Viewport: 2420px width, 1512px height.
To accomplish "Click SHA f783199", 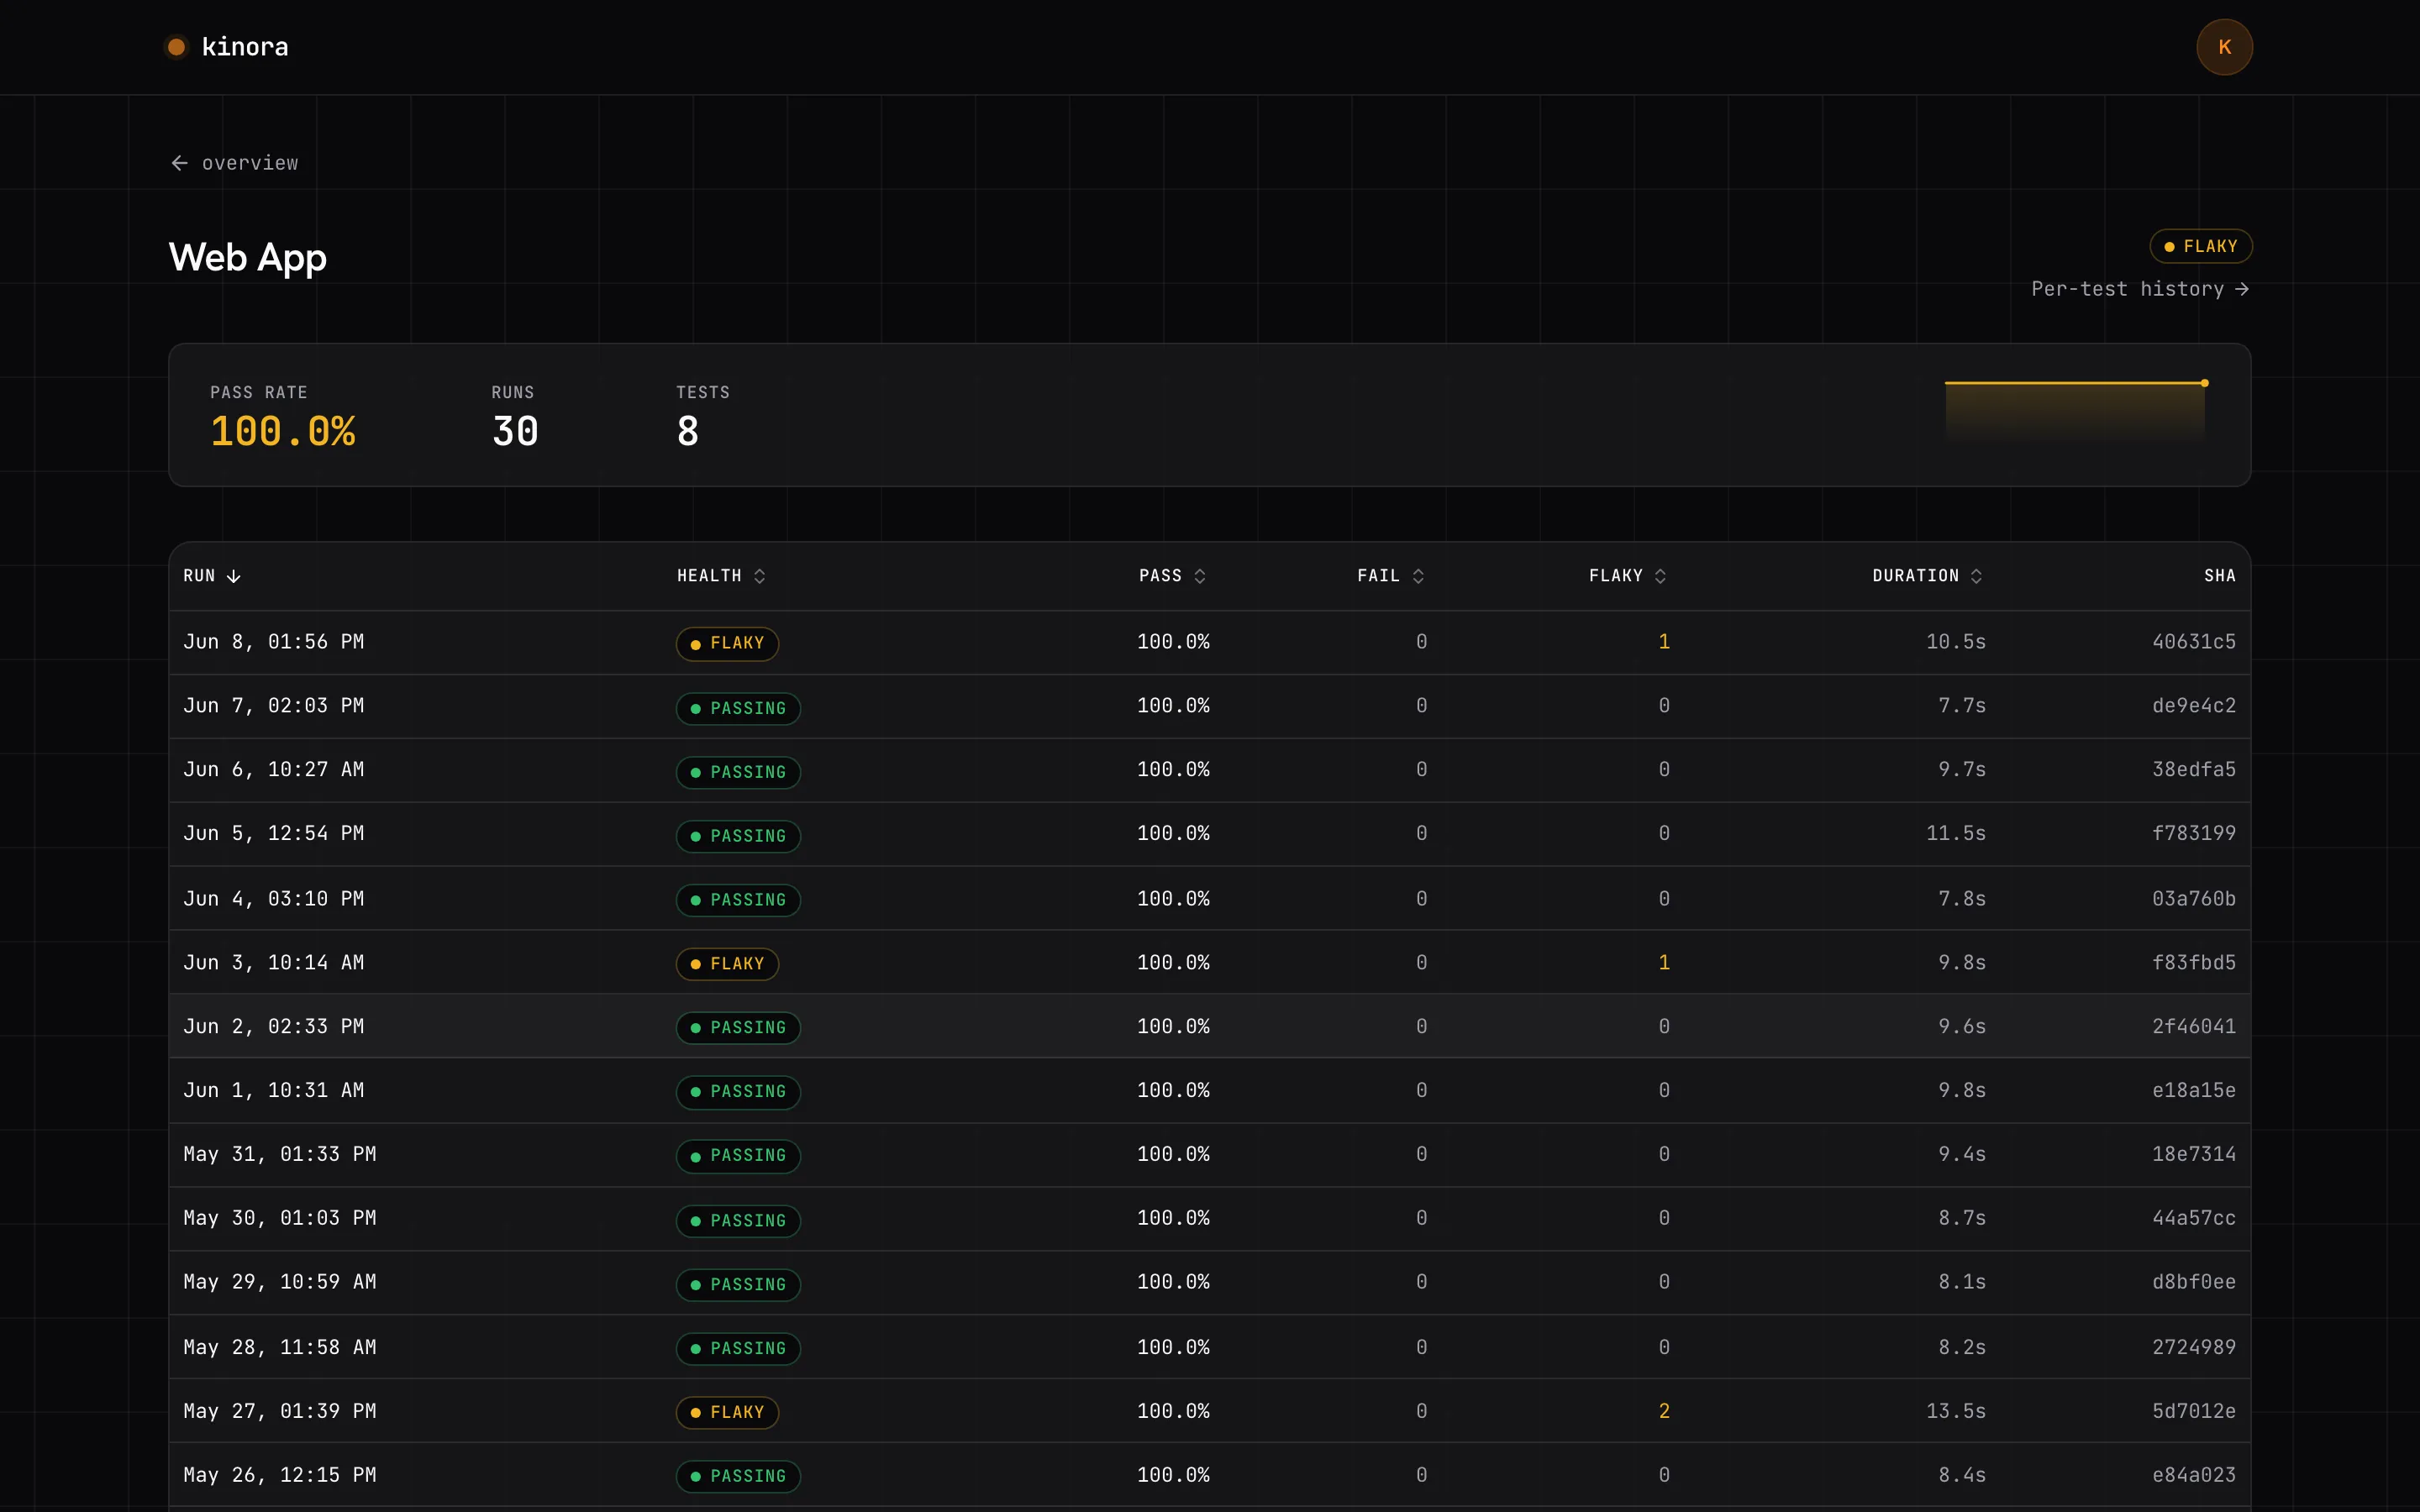I will coord(2194,834).
